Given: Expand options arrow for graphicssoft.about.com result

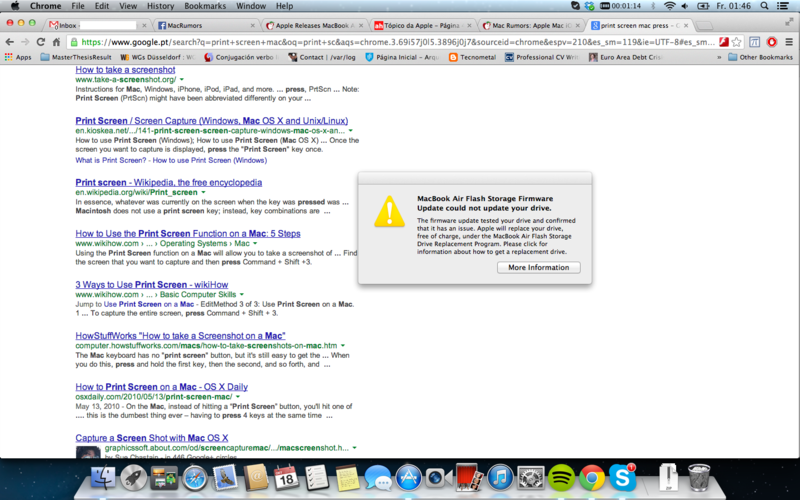Looking at the screenshot, I should (x=355, y=447).
